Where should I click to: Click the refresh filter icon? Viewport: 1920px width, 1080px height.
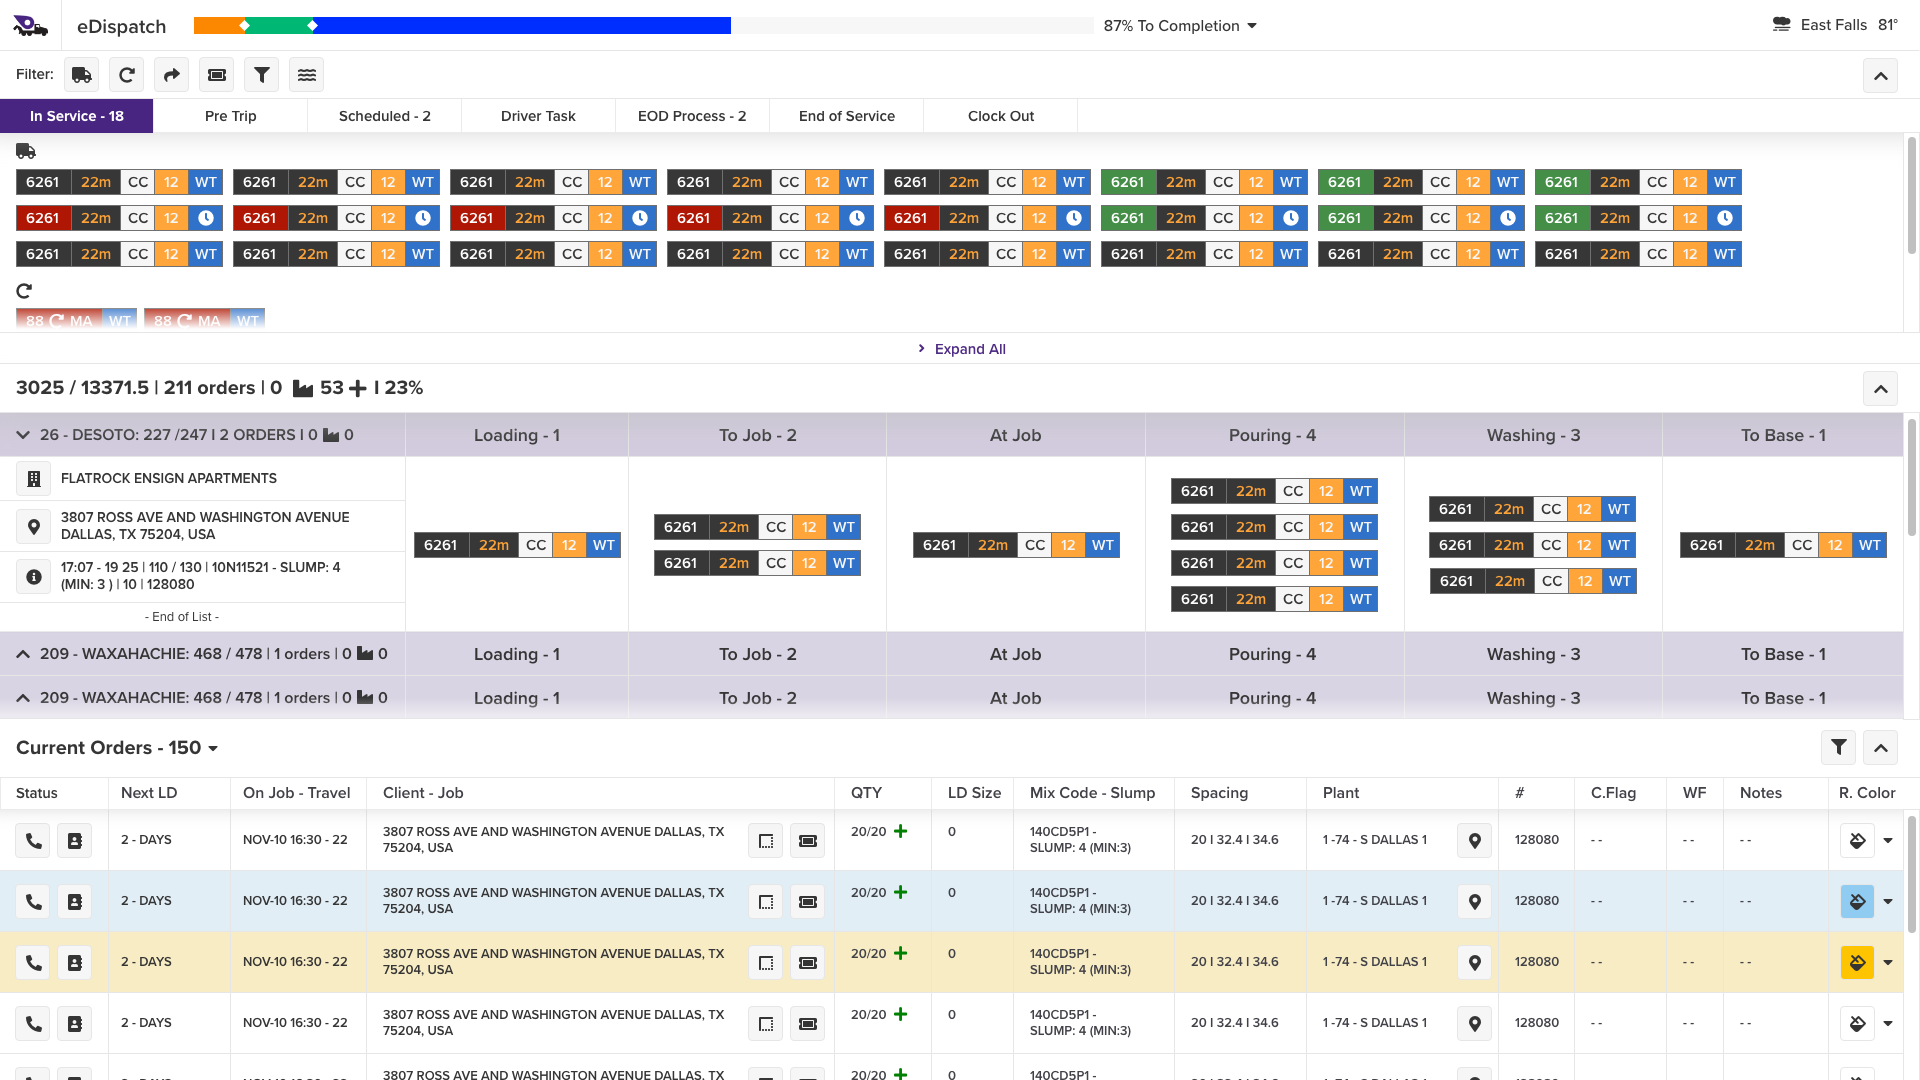pos(127,75)
